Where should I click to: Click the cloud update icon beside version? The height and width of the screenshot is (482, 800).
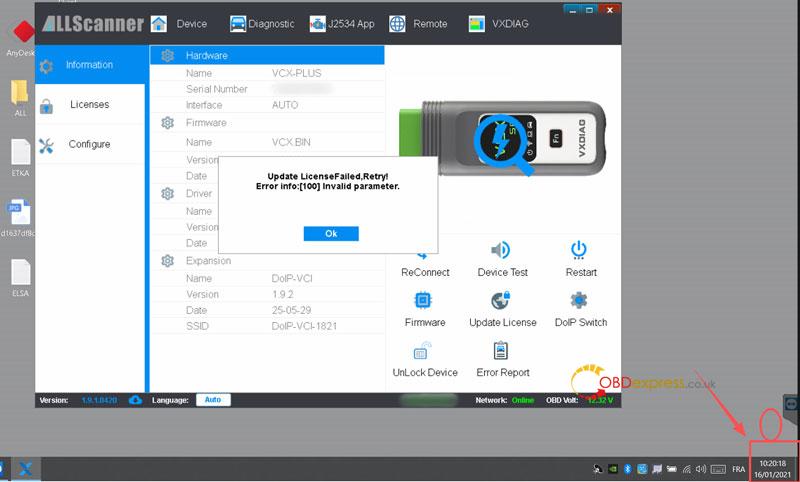click(x=135, y=400)
